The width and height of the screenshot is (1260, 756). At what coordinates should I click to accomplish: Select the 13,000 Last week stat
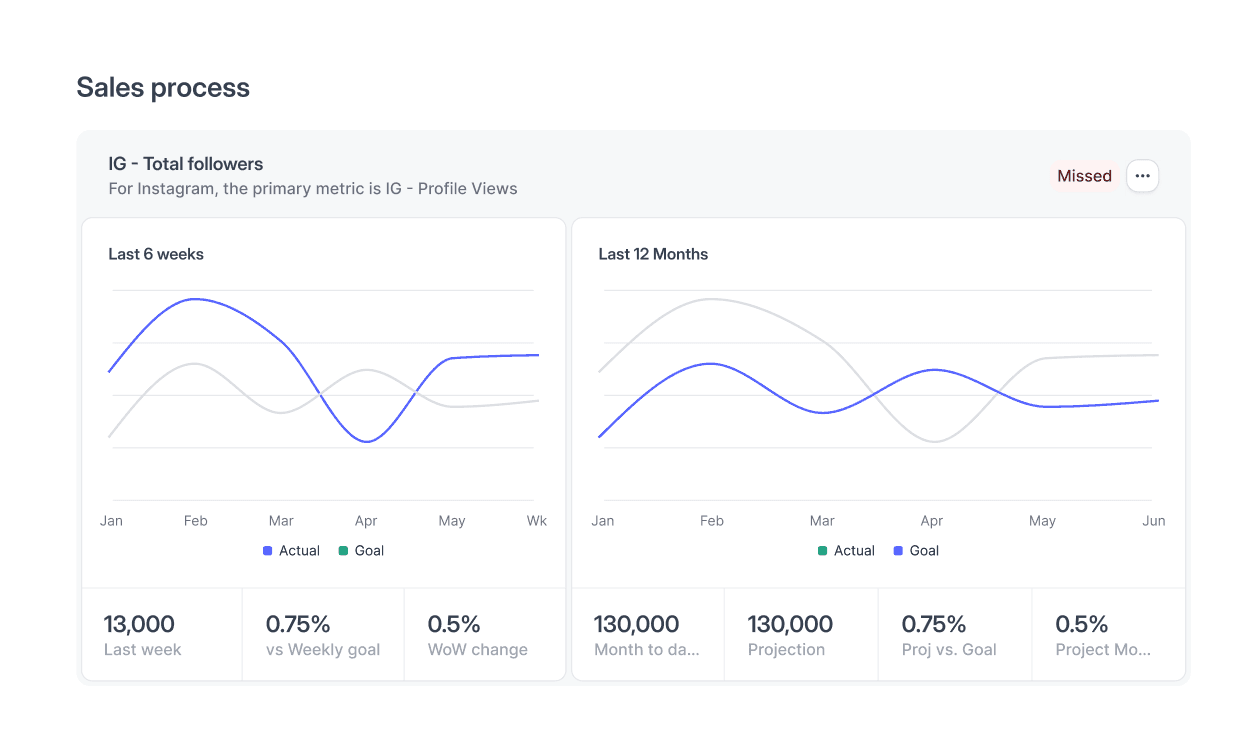[x=162, y=635]
